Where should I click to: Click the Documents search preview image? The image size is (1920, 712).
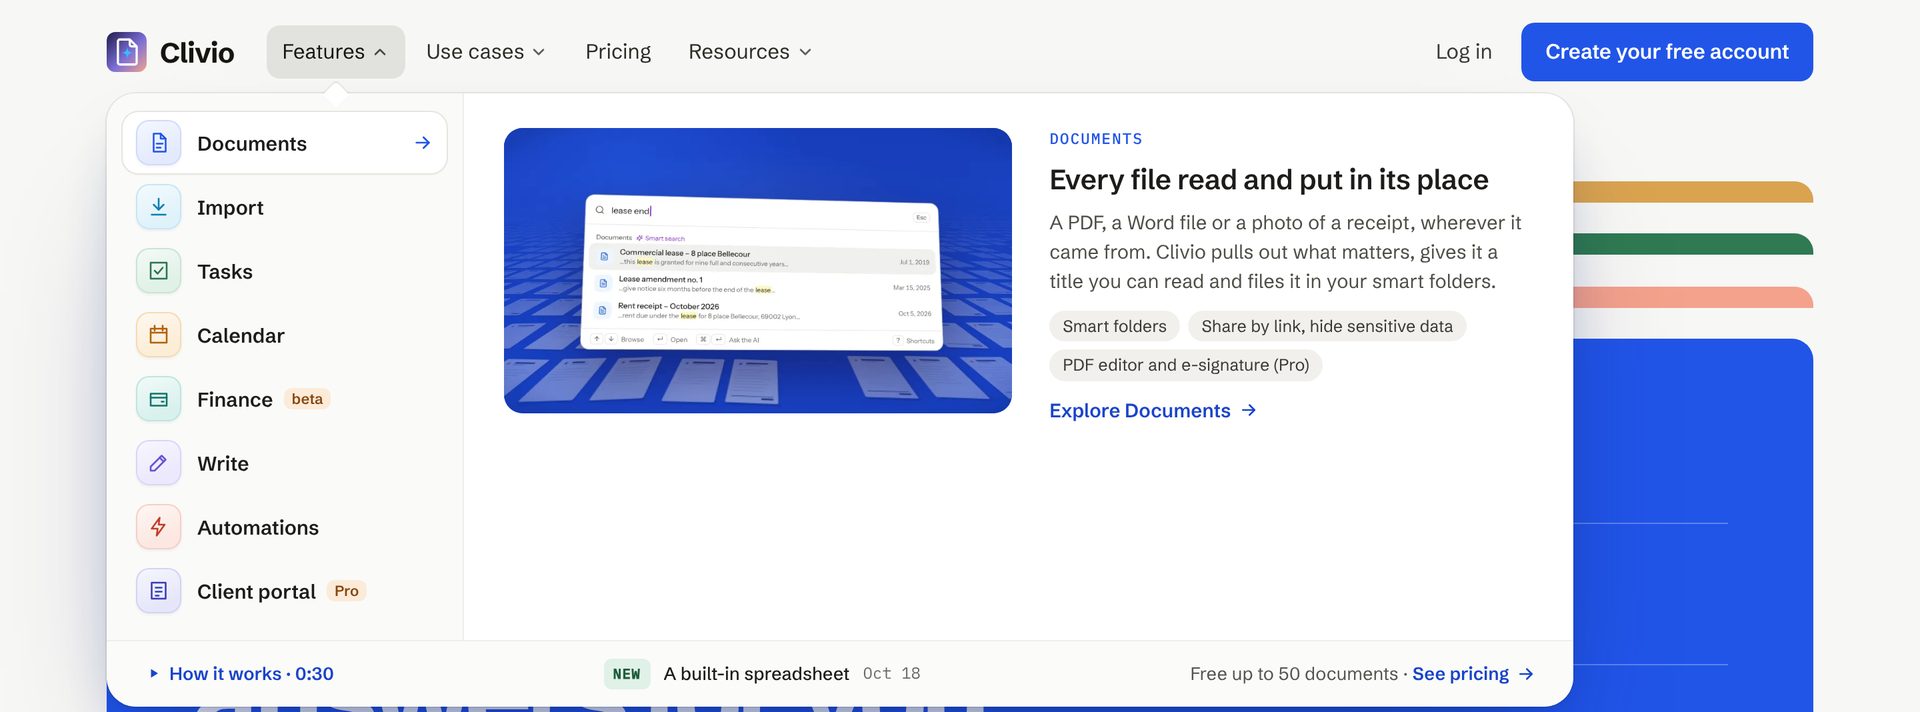(x=757, y=270)
